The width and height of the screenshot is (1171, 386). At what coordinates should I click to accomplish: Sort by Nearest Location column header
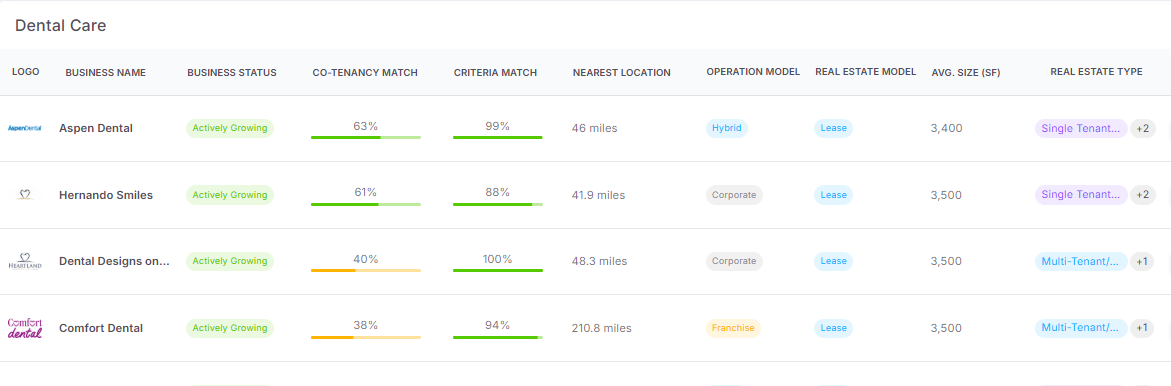621,72
